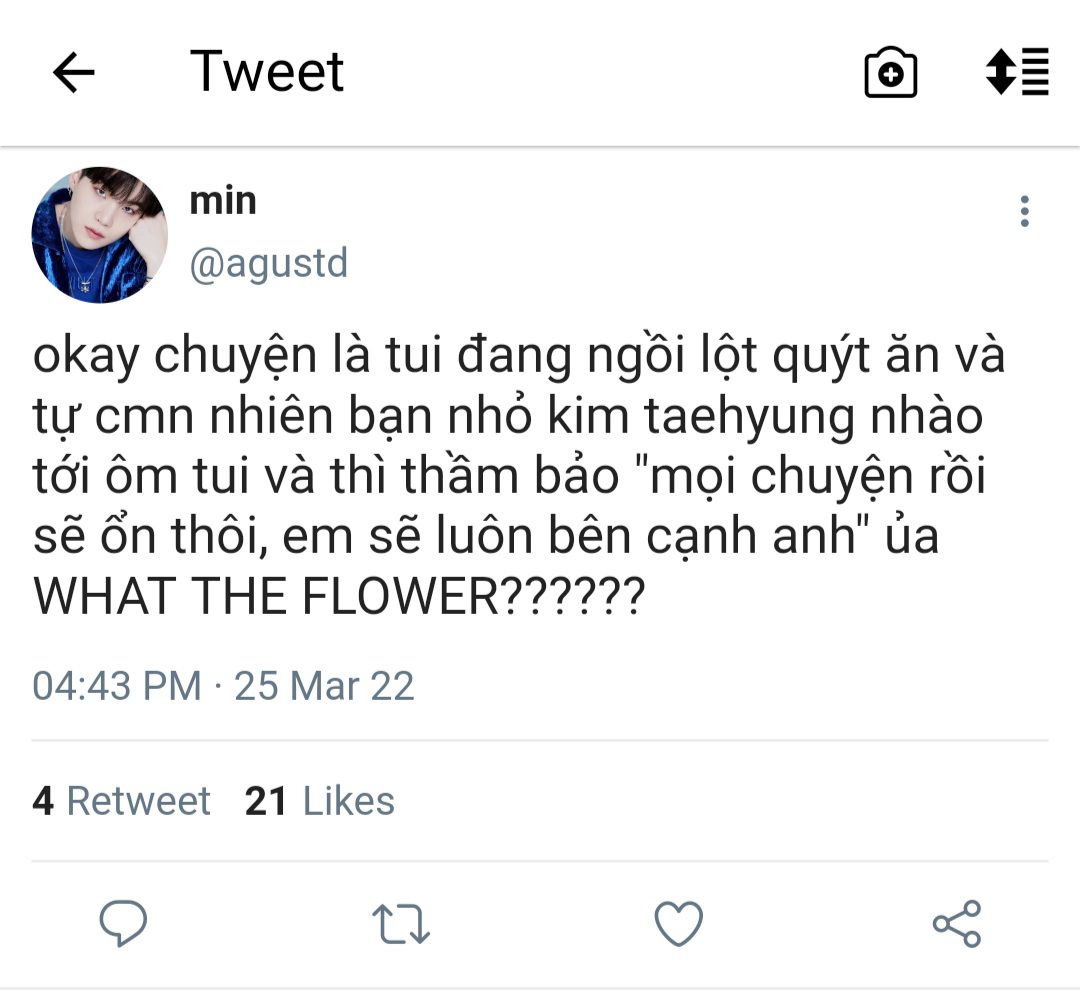Screen dimensions: 1080x1004
Task: Tap the display name "min"
Action: 223,201
